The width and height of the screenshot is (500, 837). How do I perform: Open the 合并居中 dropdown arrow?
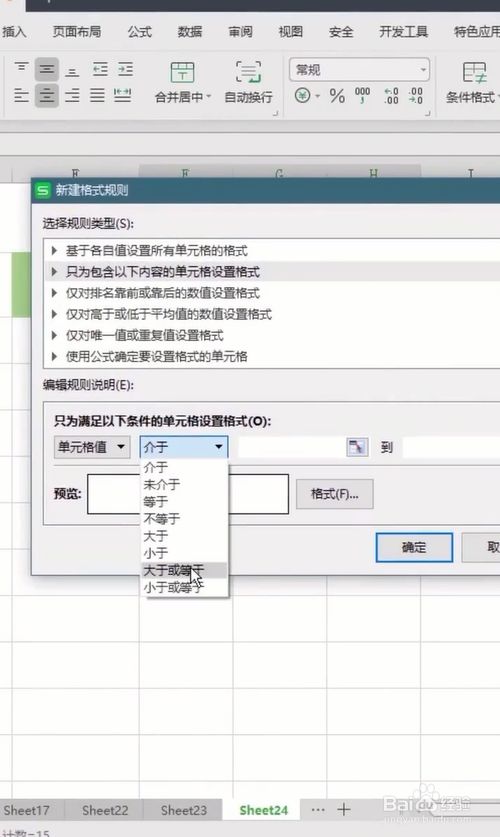pyautogui.click(x=209, y=97)
